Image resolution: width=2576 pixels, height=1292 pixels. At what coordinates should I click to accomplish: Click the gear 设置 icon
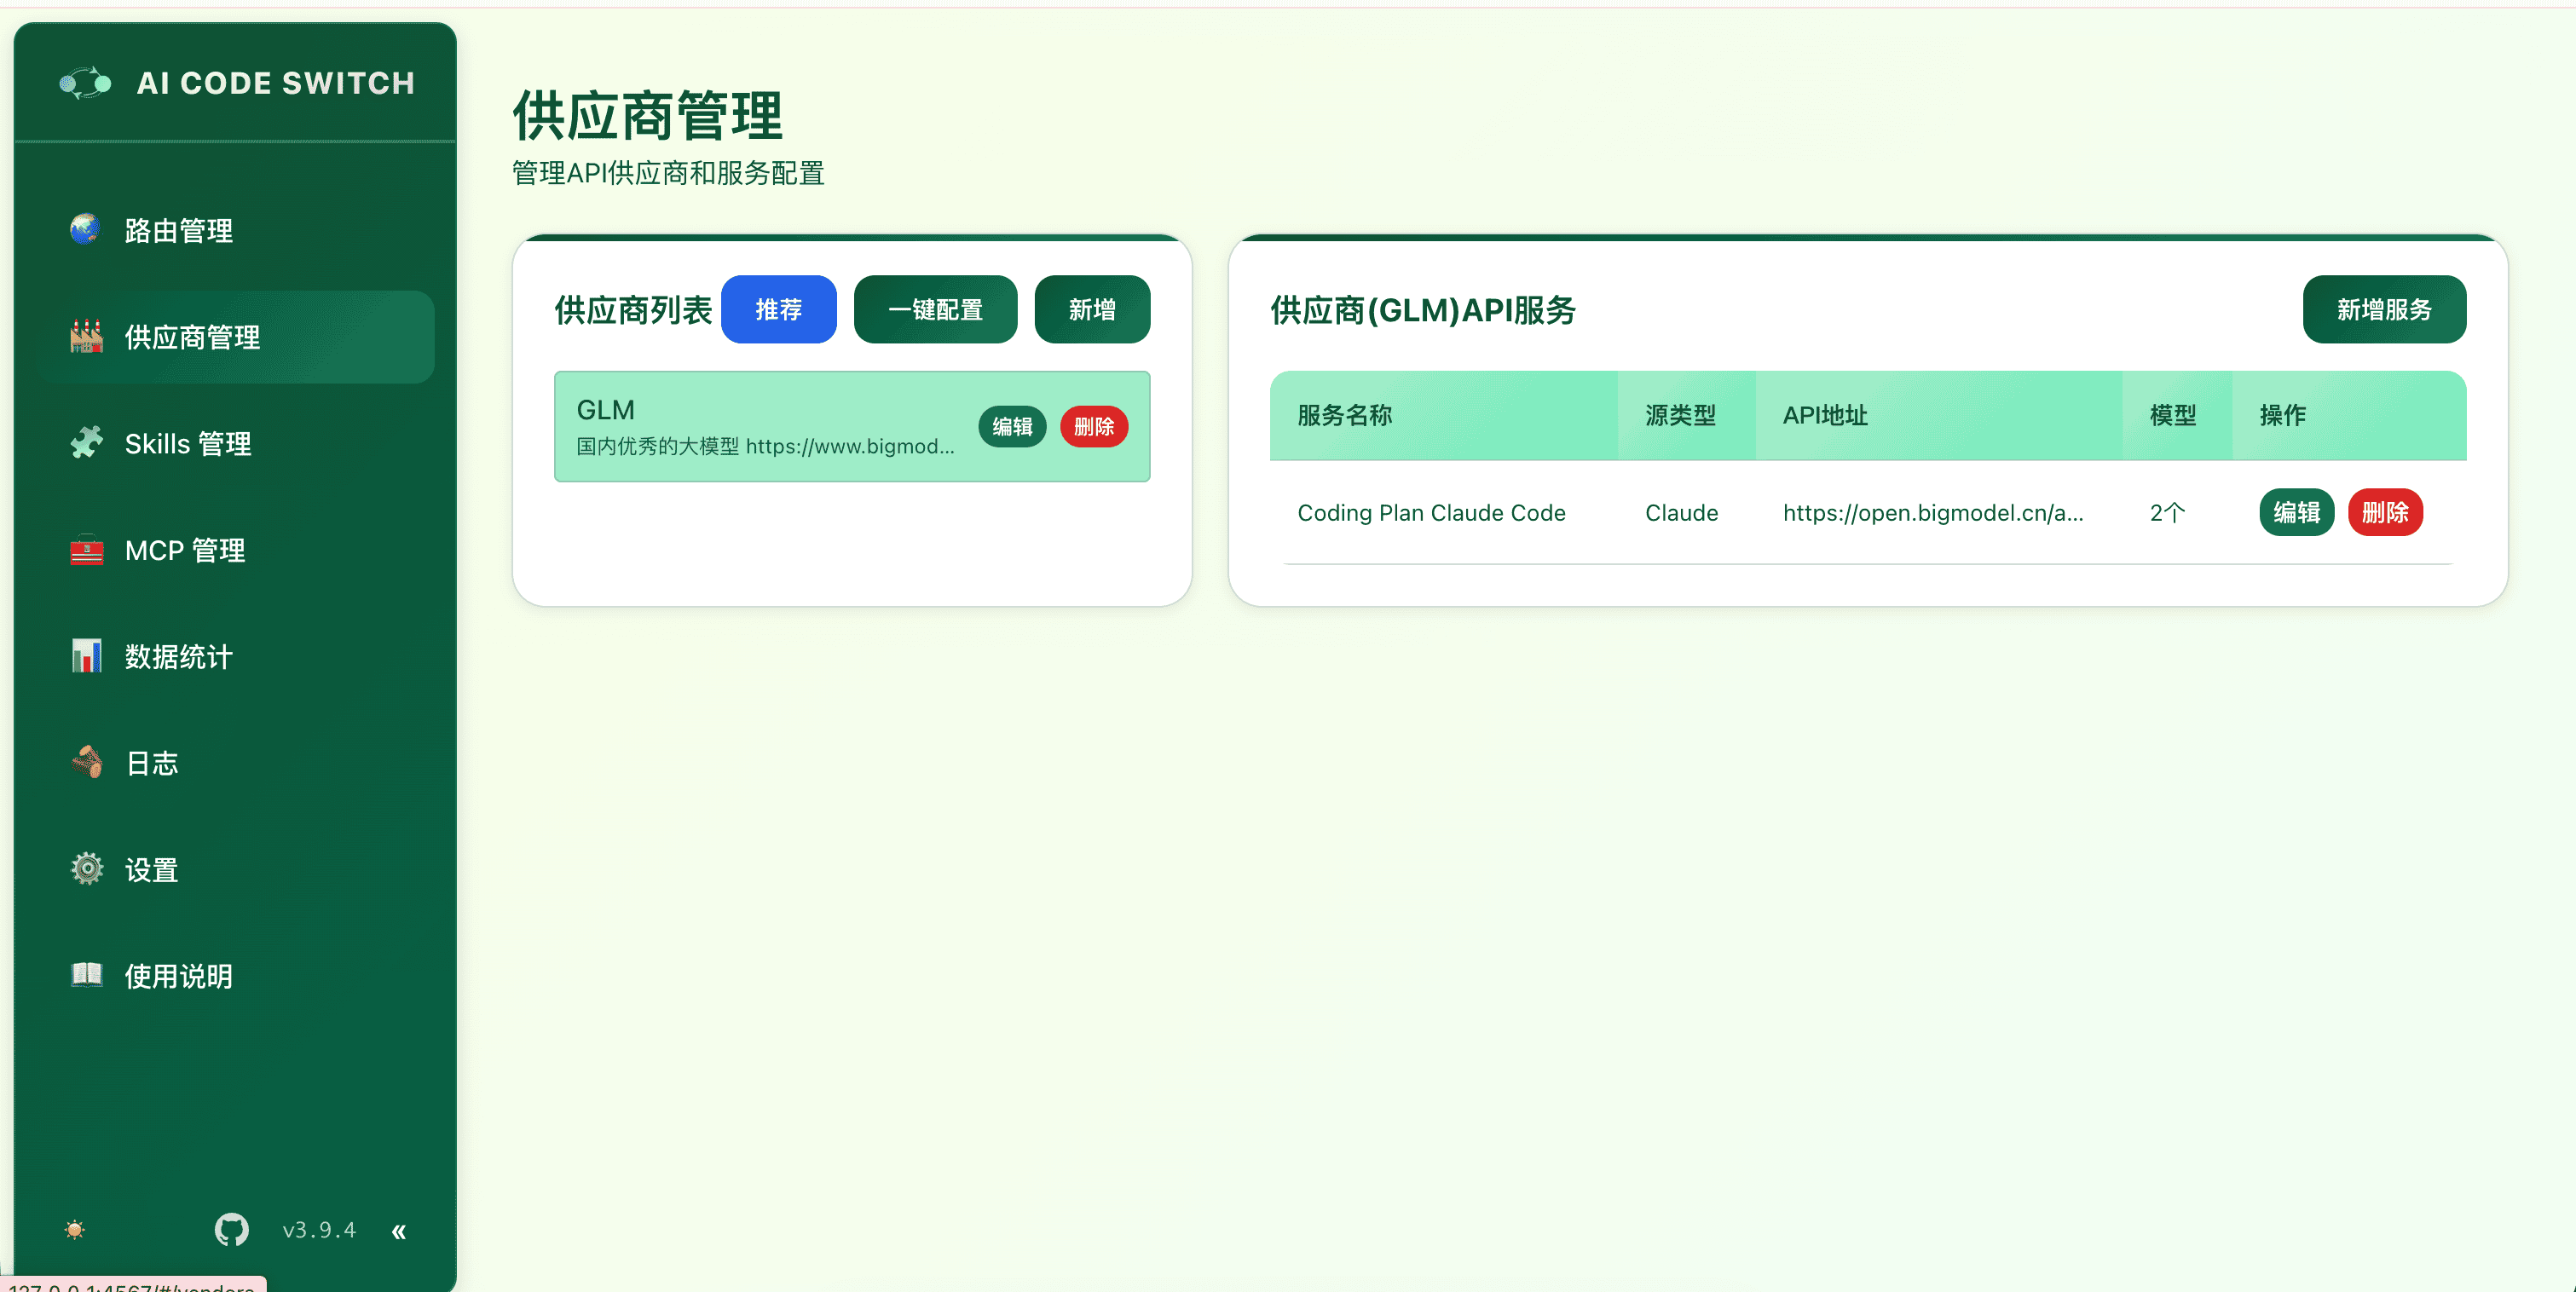[x=86, y=869]
